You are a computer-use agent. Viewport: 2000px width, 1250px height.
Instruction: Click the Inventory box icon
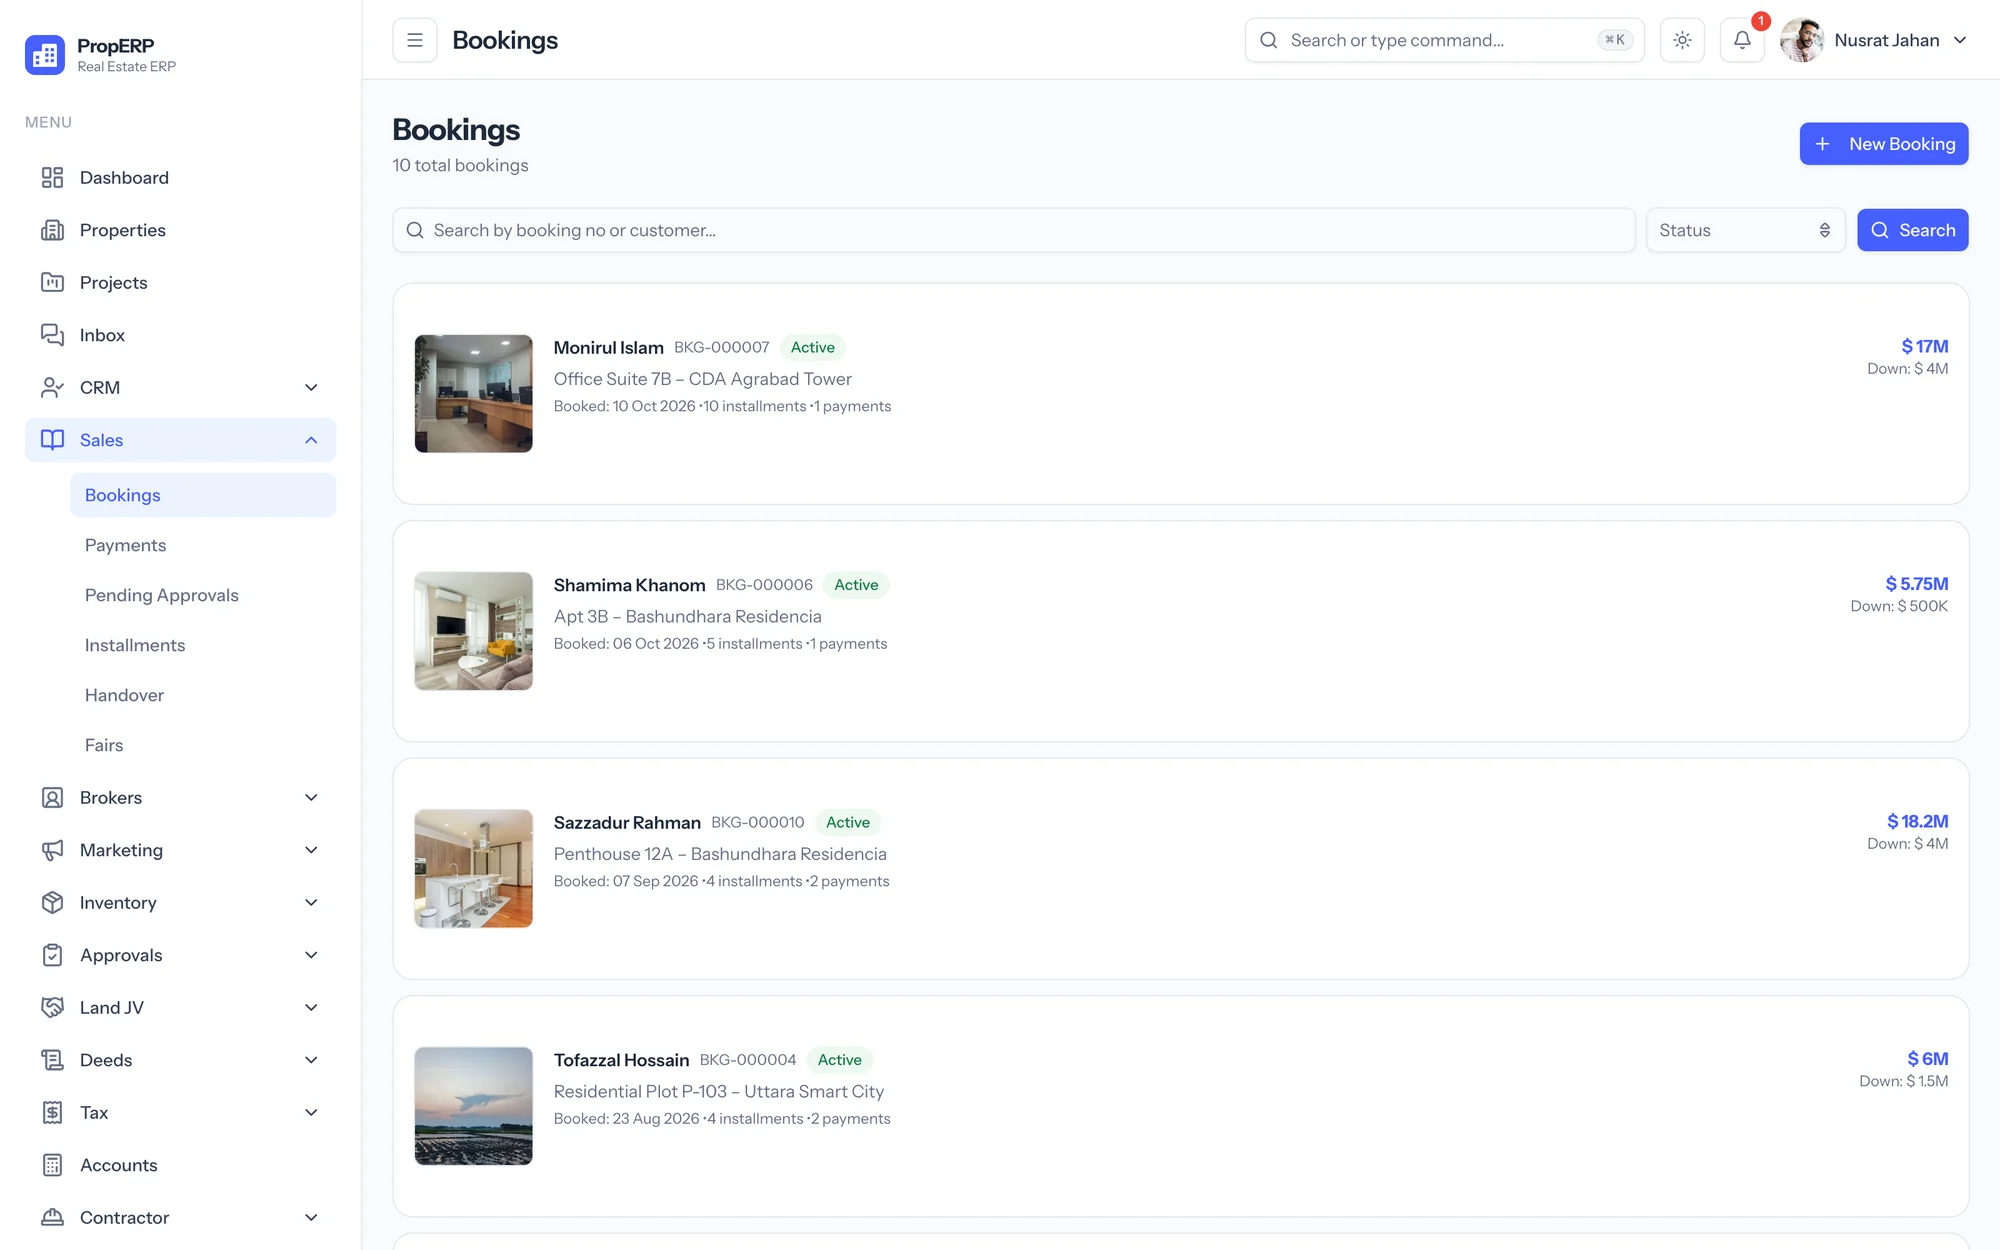pos(52,902)
